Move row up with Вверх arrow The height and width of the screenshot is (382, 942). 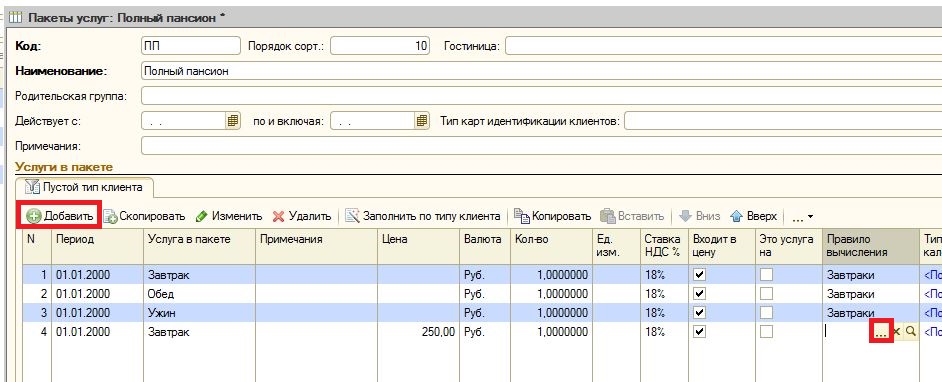pos(753,216)
